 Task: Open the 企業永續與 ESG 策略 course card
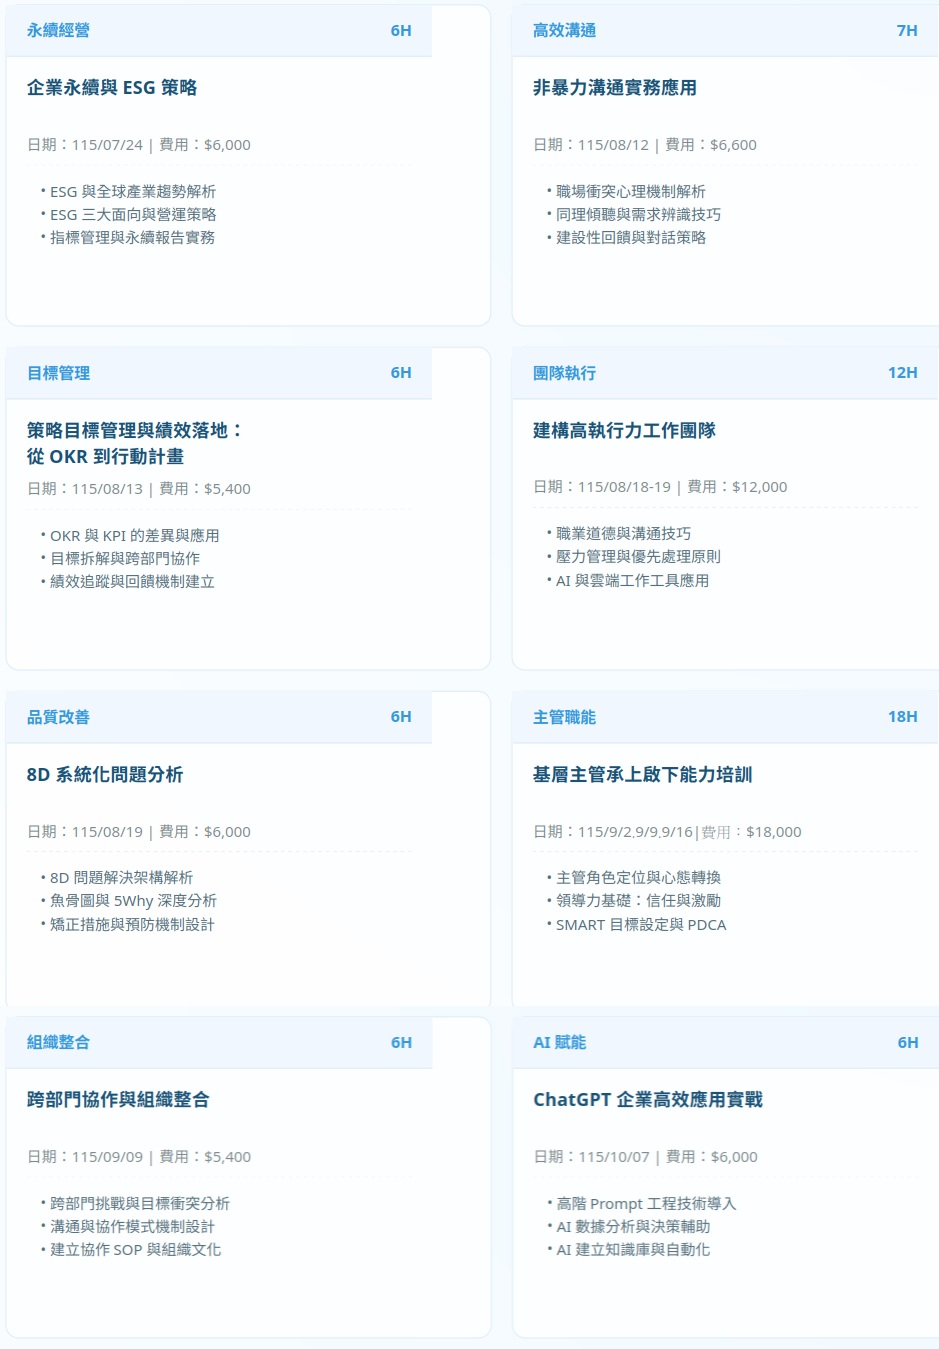click(x=112, y=87)
